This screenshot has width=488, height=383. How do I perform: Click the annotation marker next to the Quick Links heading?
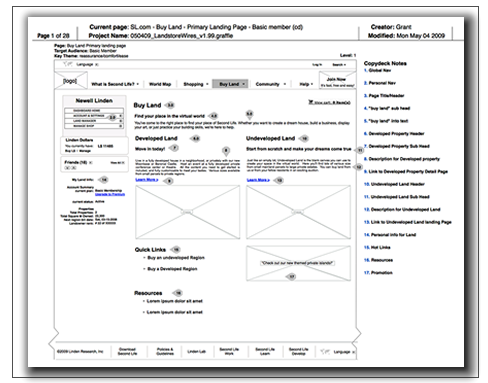coord(176,249)
